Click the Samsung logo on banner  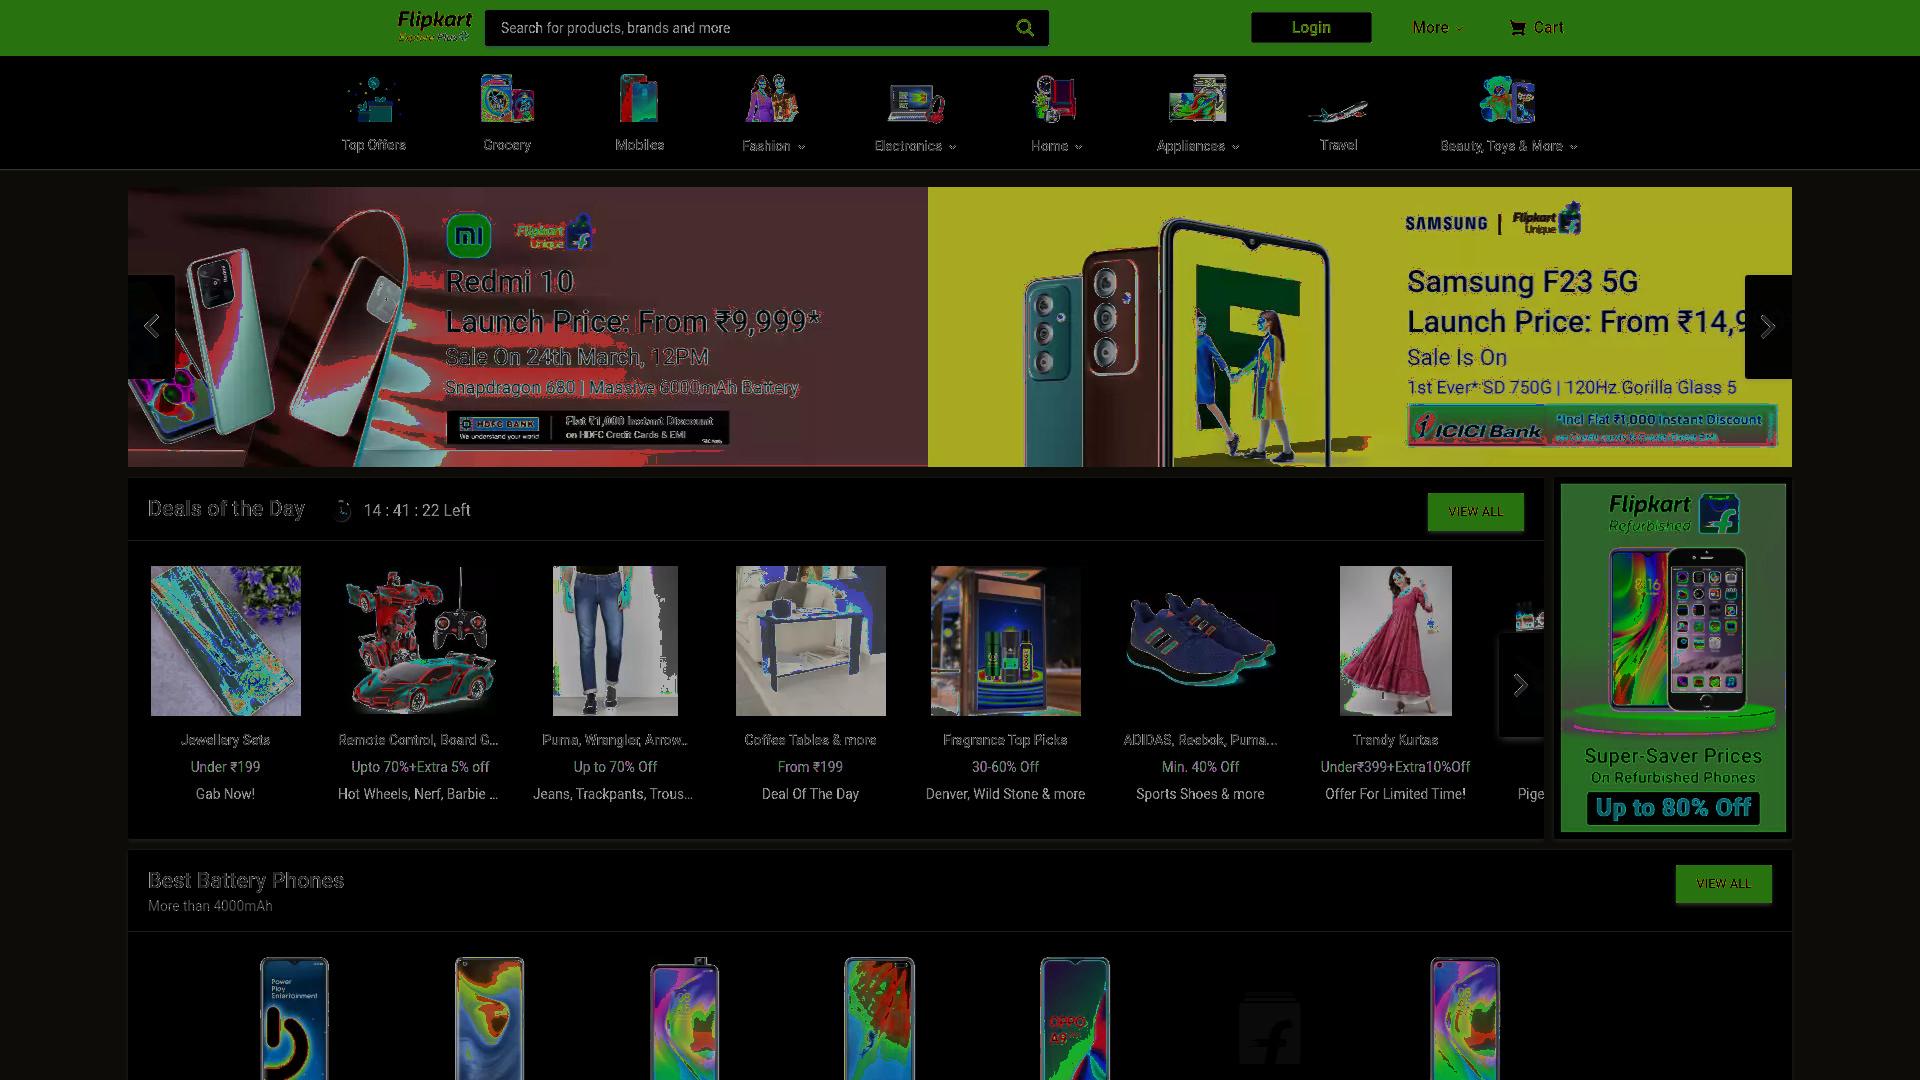[x=1446, y=223]
